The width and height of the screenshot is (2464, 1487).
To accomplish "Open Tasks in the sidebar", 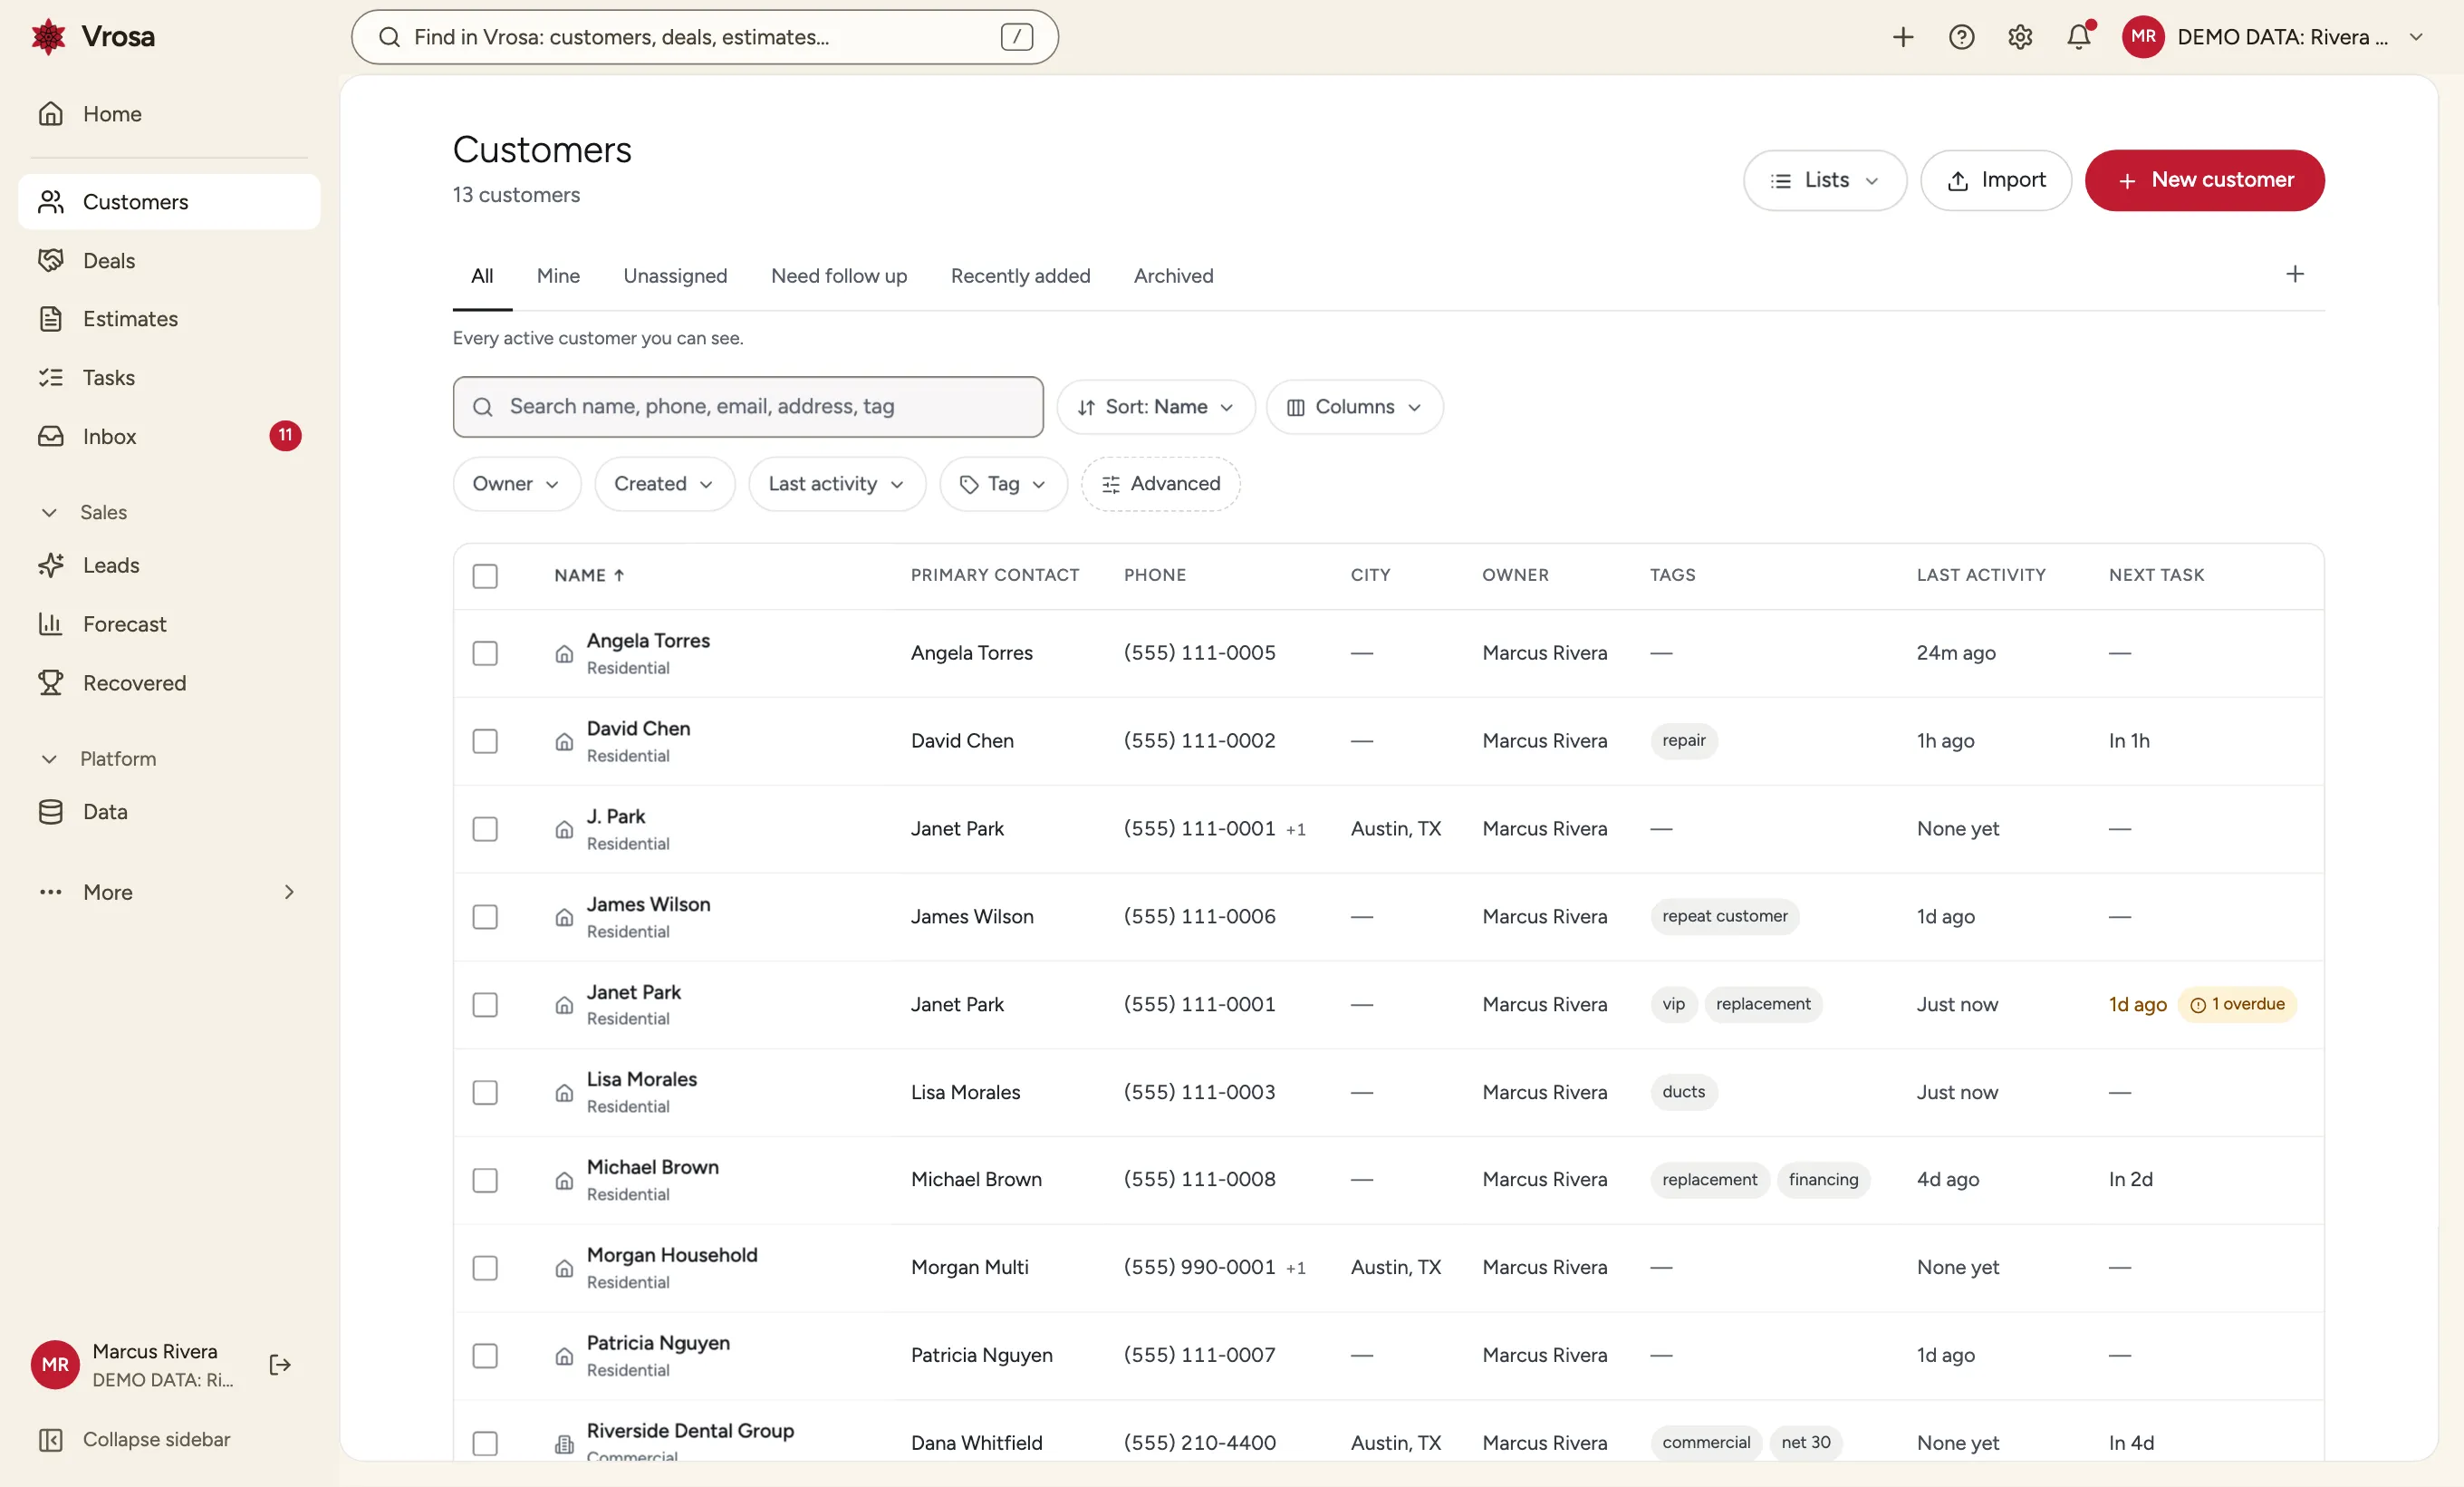I will 169,377.
